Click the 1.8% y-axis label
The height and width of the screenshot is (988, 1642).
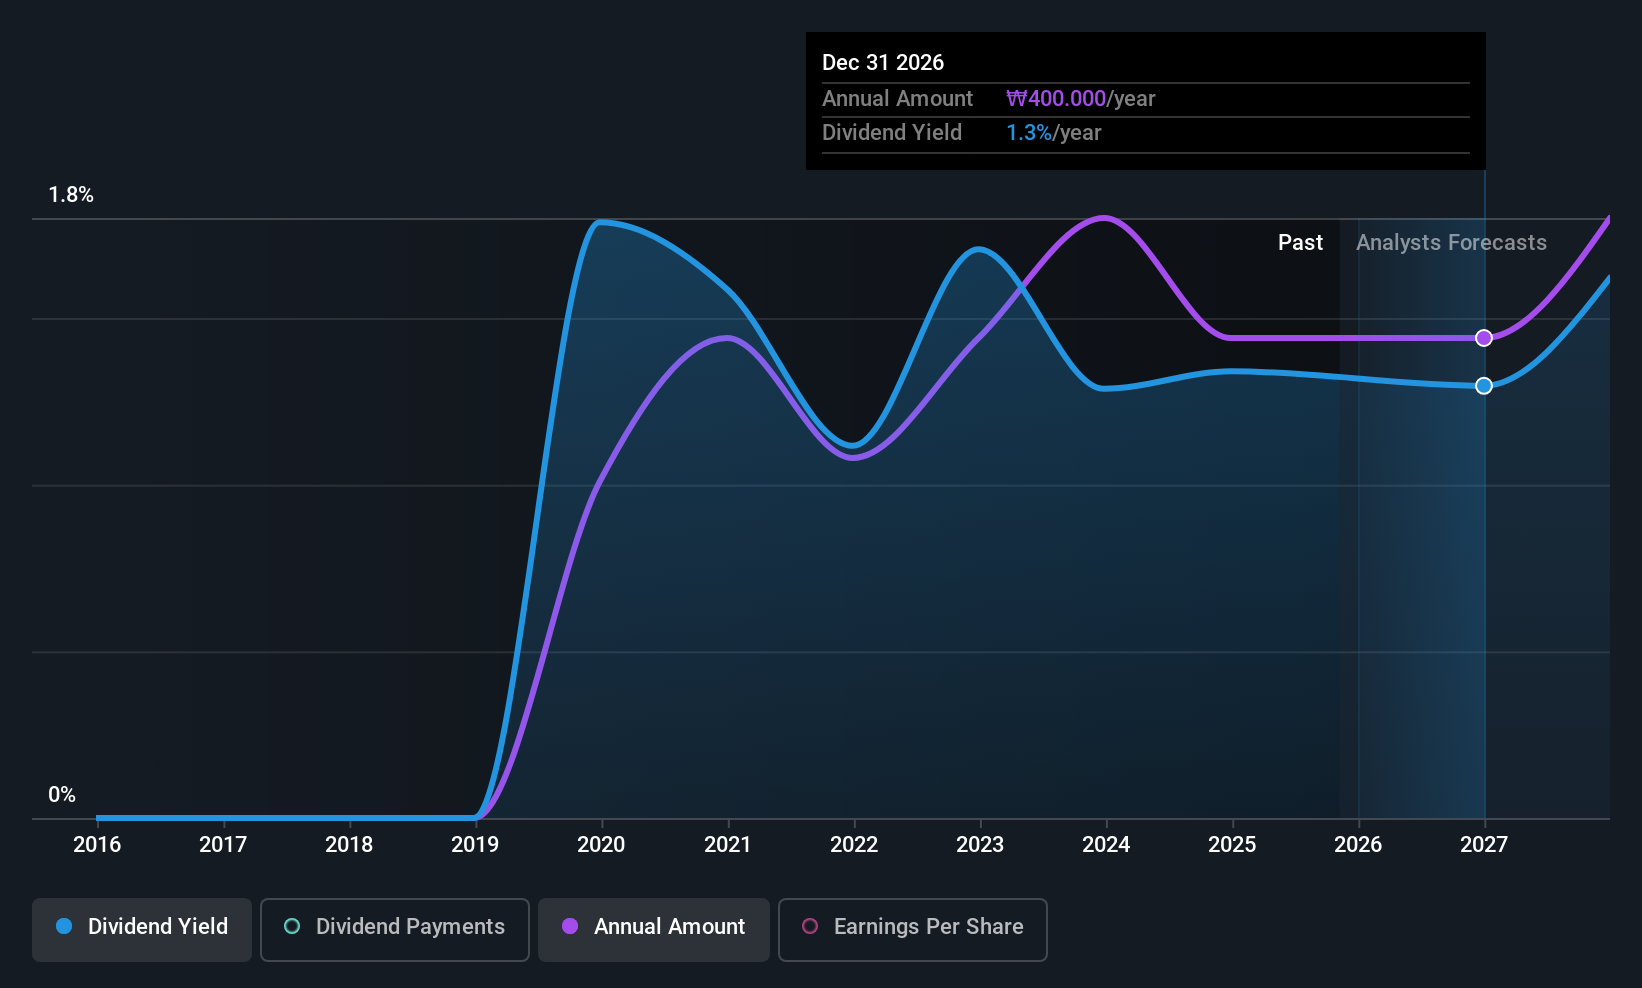(71, 195)
